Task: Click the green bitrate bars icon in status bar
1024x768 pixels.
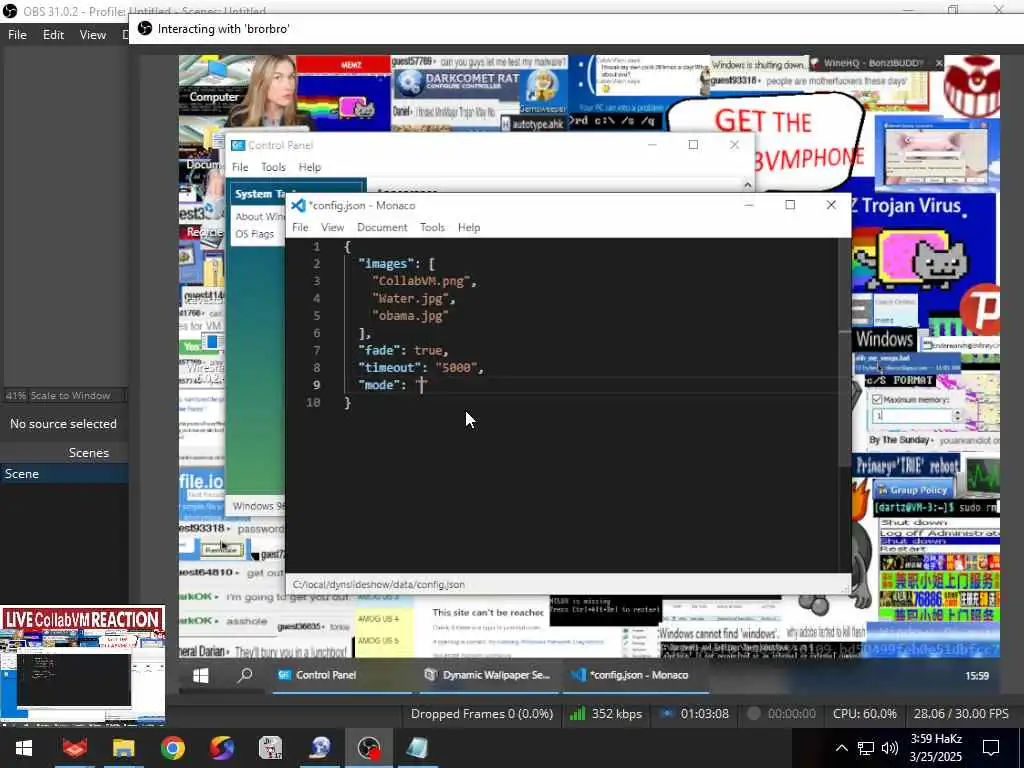Action: [577, 714]
